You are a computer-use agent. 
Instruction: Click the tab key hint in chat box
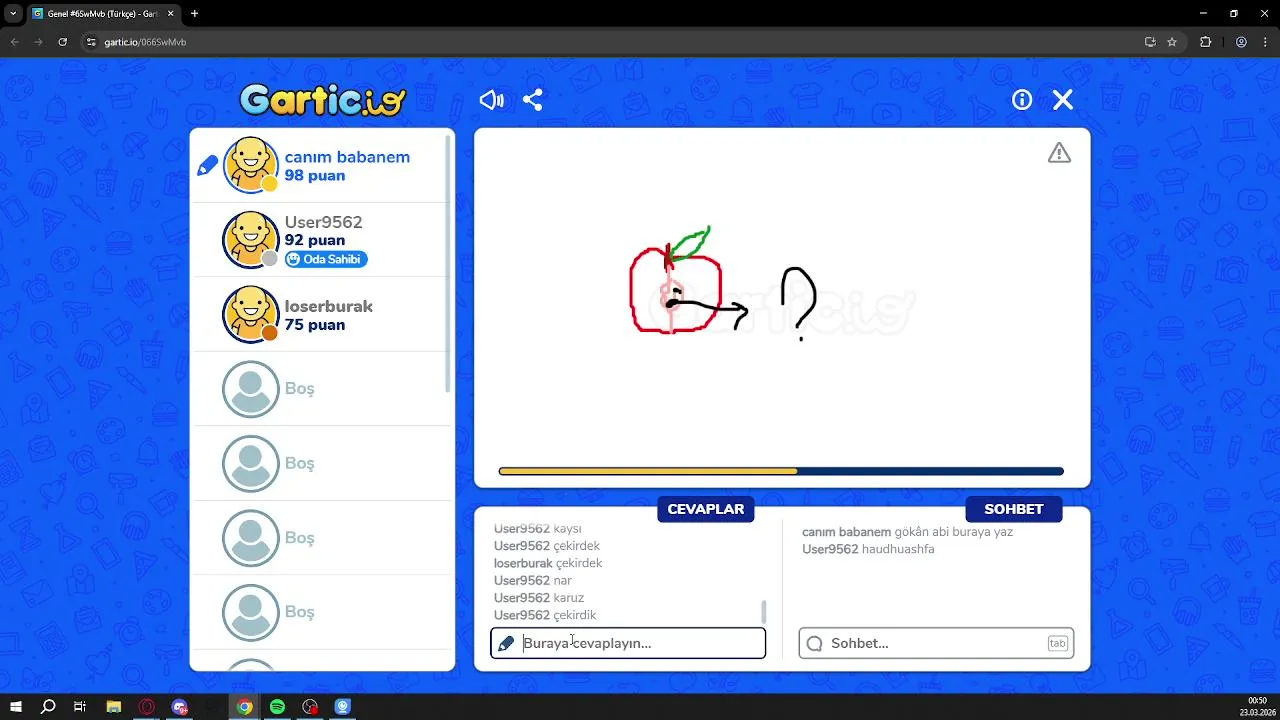pos(1057,643)
